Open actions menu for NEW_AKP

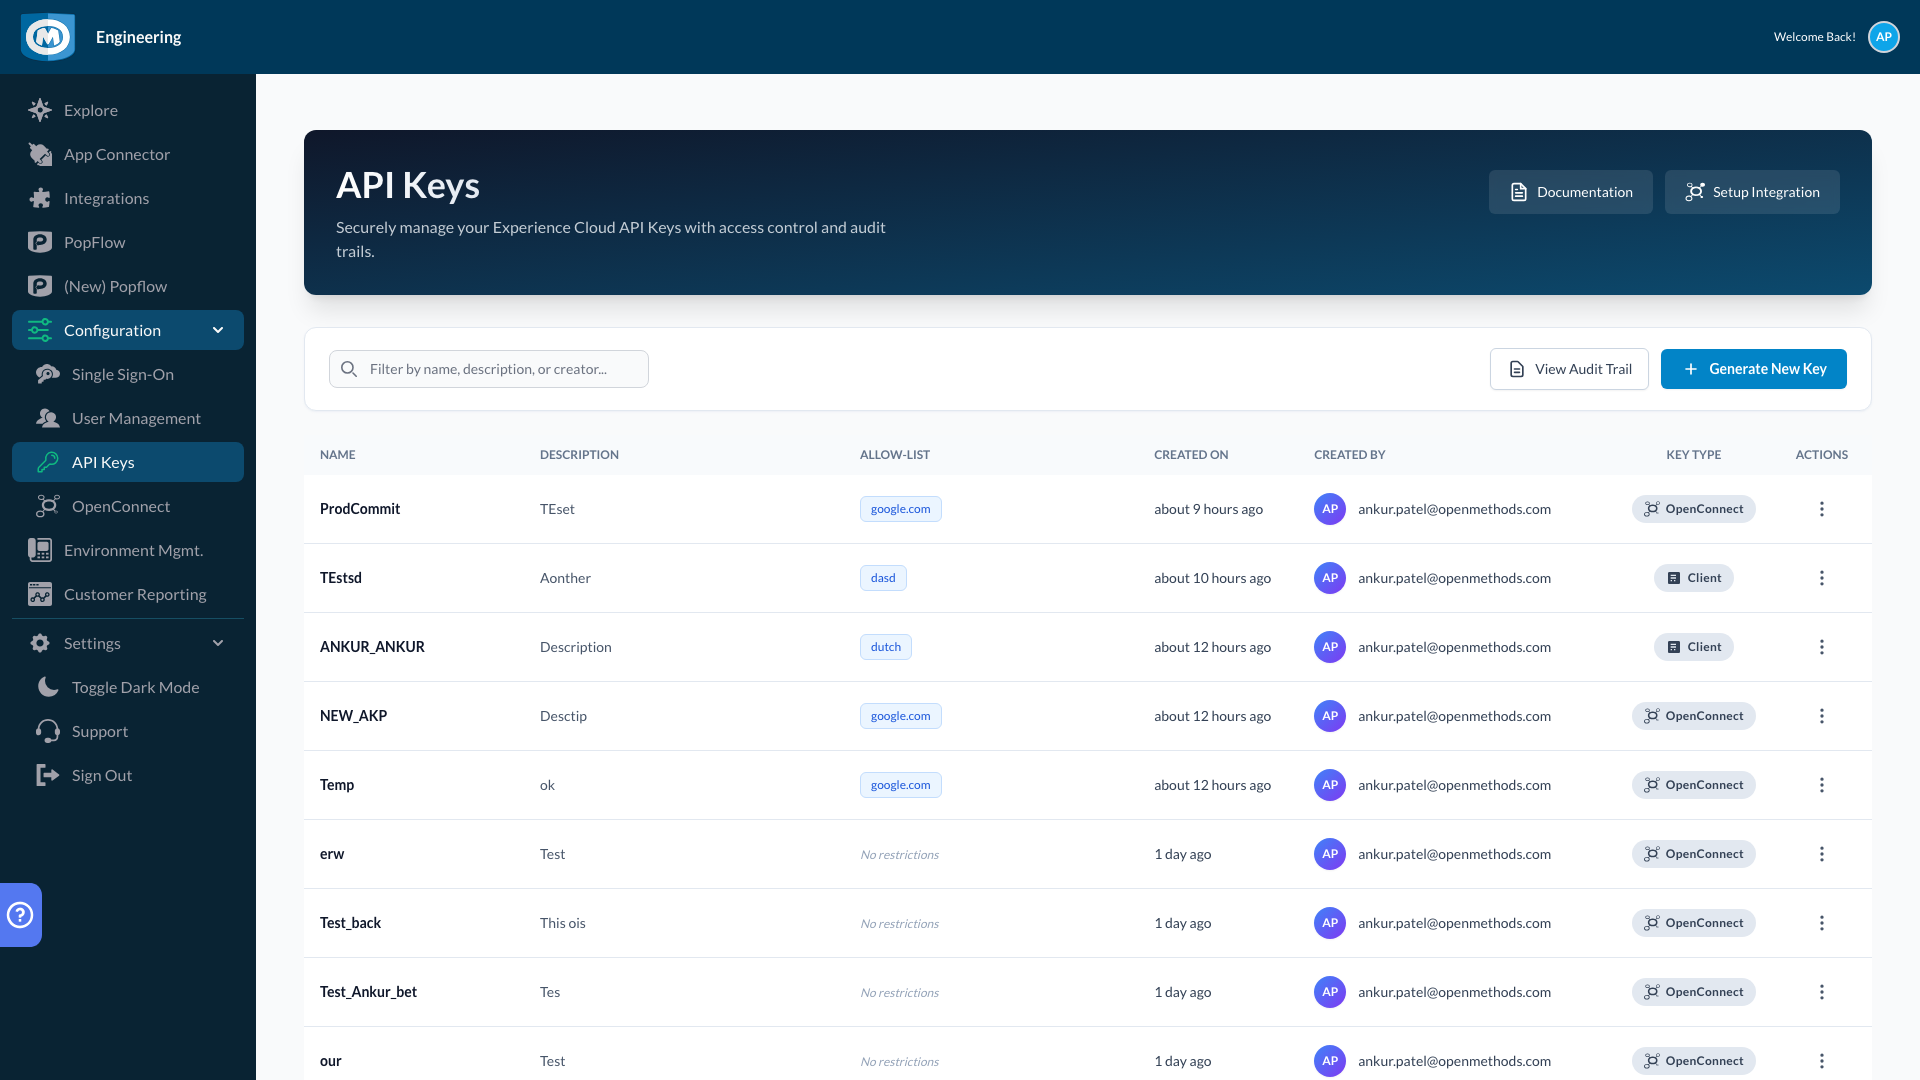pos(1822,716)
